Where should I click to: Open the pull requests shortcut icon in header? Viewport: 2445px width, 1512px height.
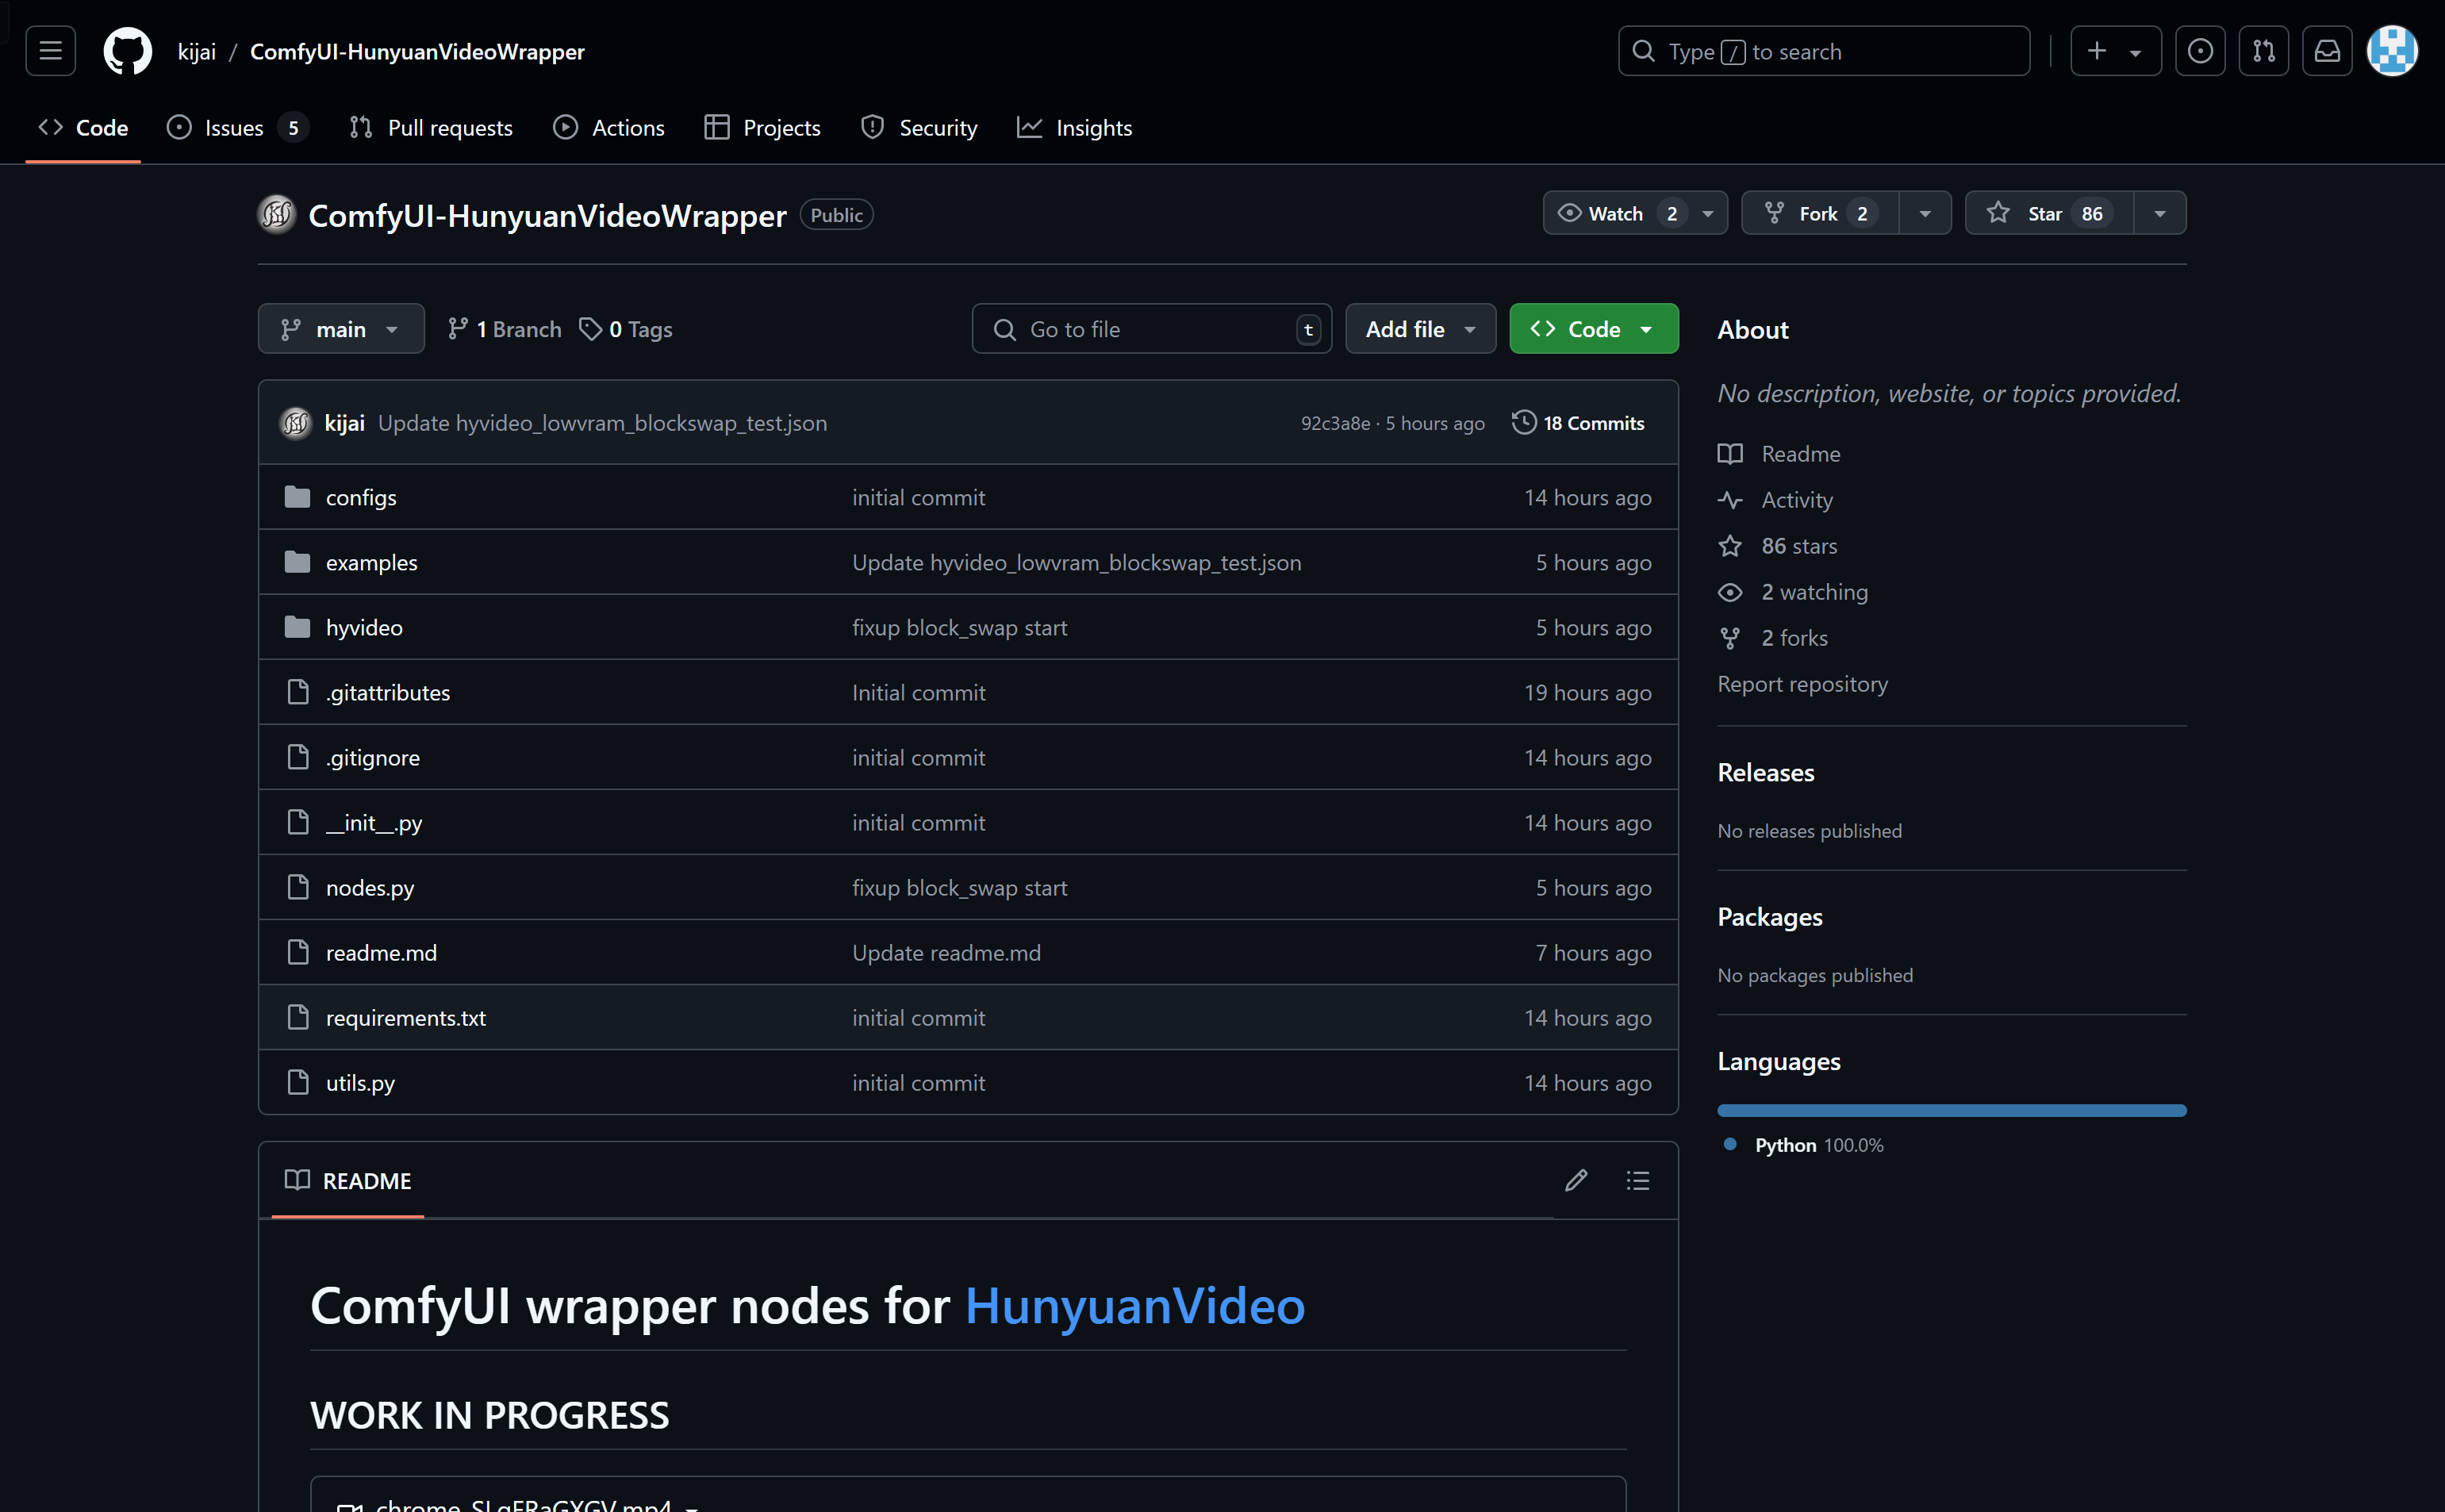coord(2264,51)
